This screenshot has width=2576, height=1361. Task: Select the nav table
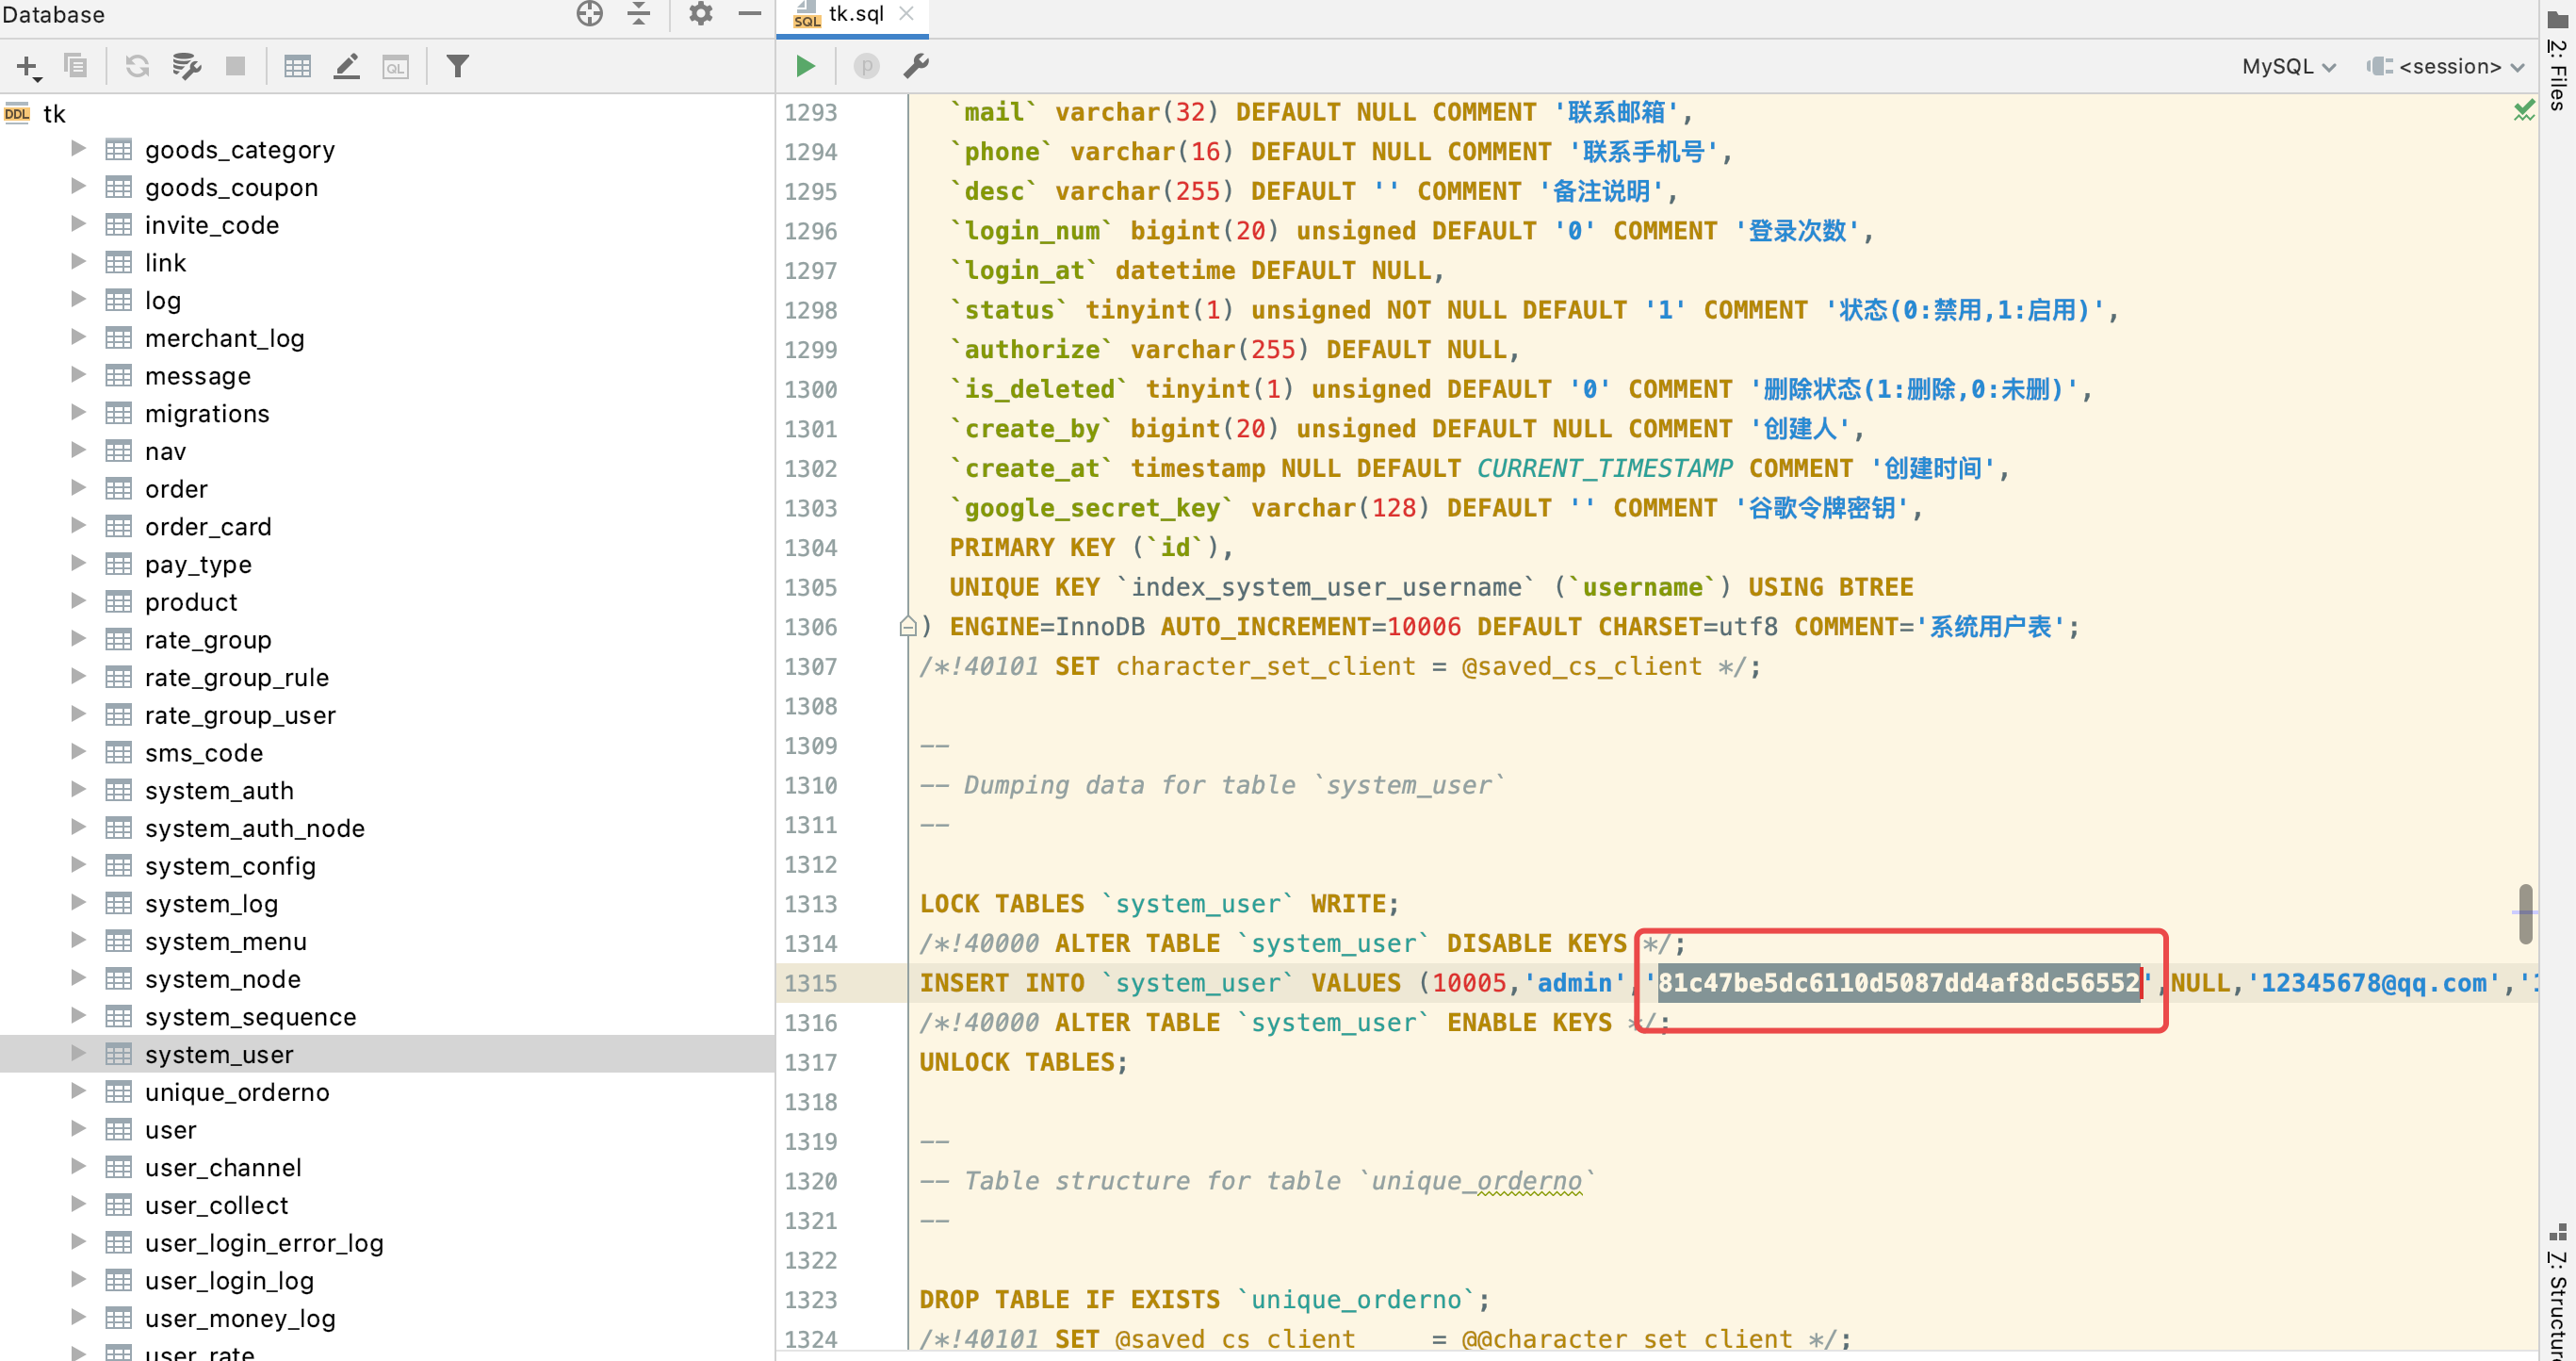(166, 452)
